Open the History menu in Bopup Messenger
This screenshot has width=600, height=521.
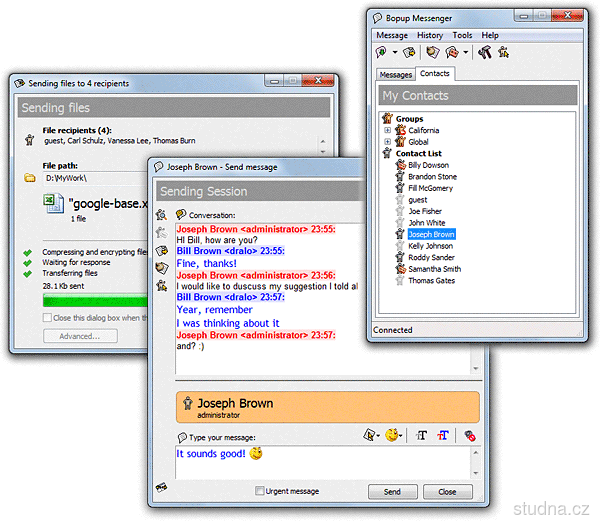[x=430, y=35]
